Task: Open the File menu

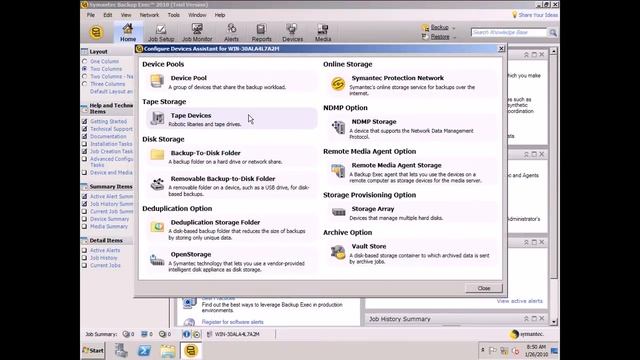Action: (91, 15)
